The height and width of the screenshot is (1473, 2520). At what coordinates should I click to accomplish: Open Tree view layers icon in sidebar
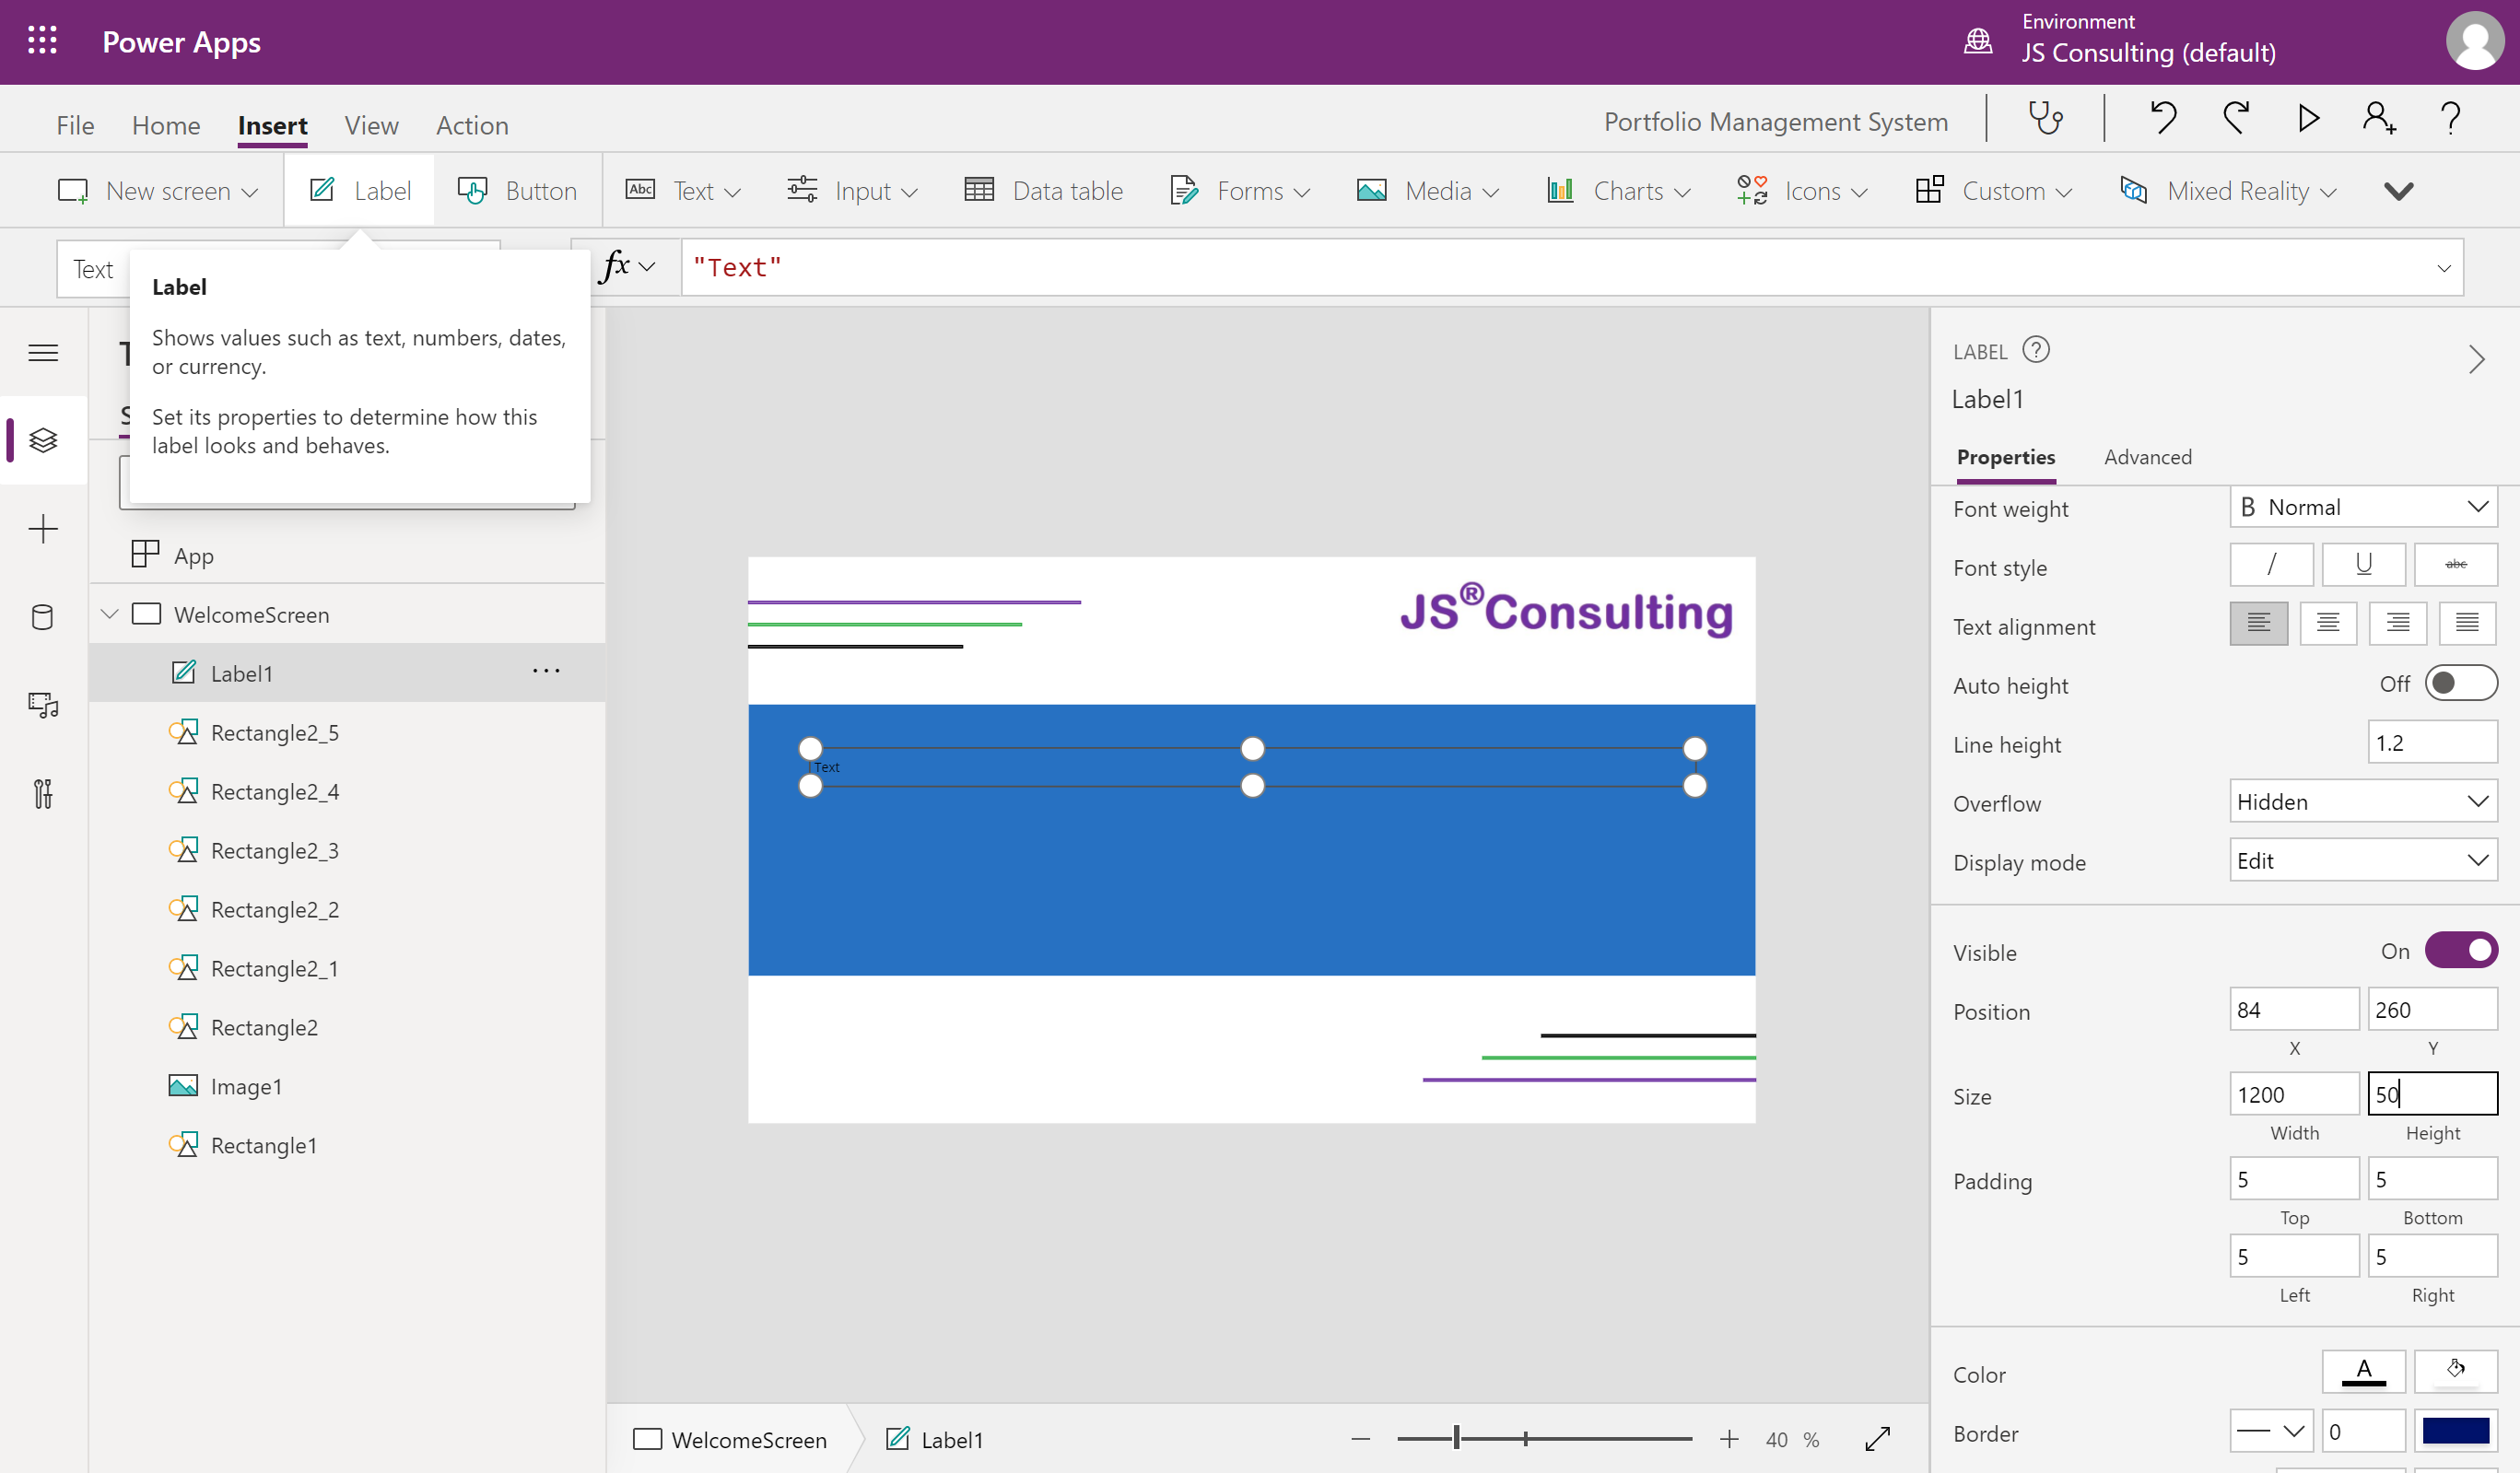43,440
